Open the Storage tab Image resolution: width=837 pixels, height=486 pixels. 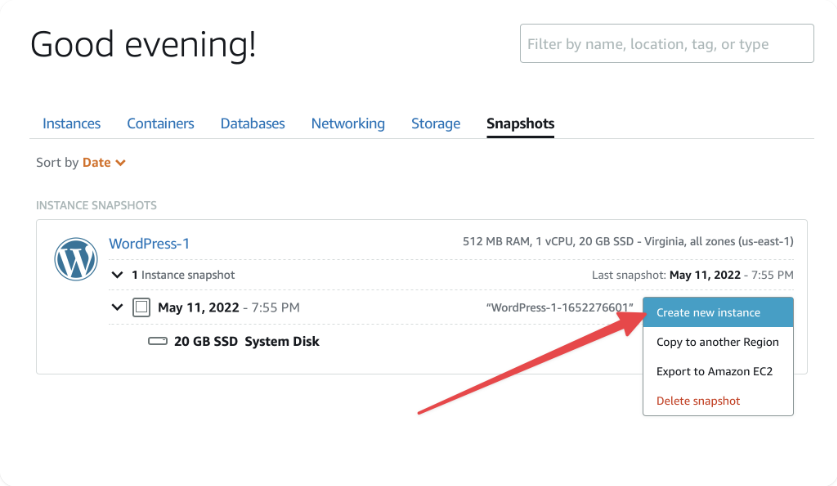click(x=436, y=123)
